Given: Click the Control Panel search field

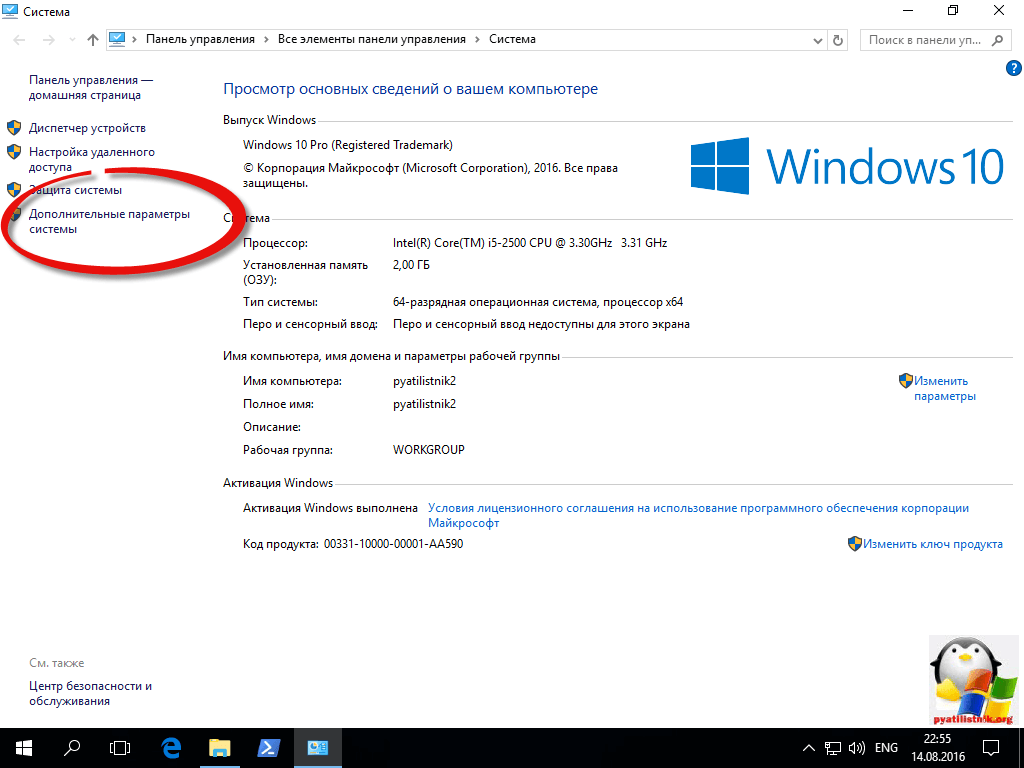Looking at the screenshot, I should pos(924,40).
